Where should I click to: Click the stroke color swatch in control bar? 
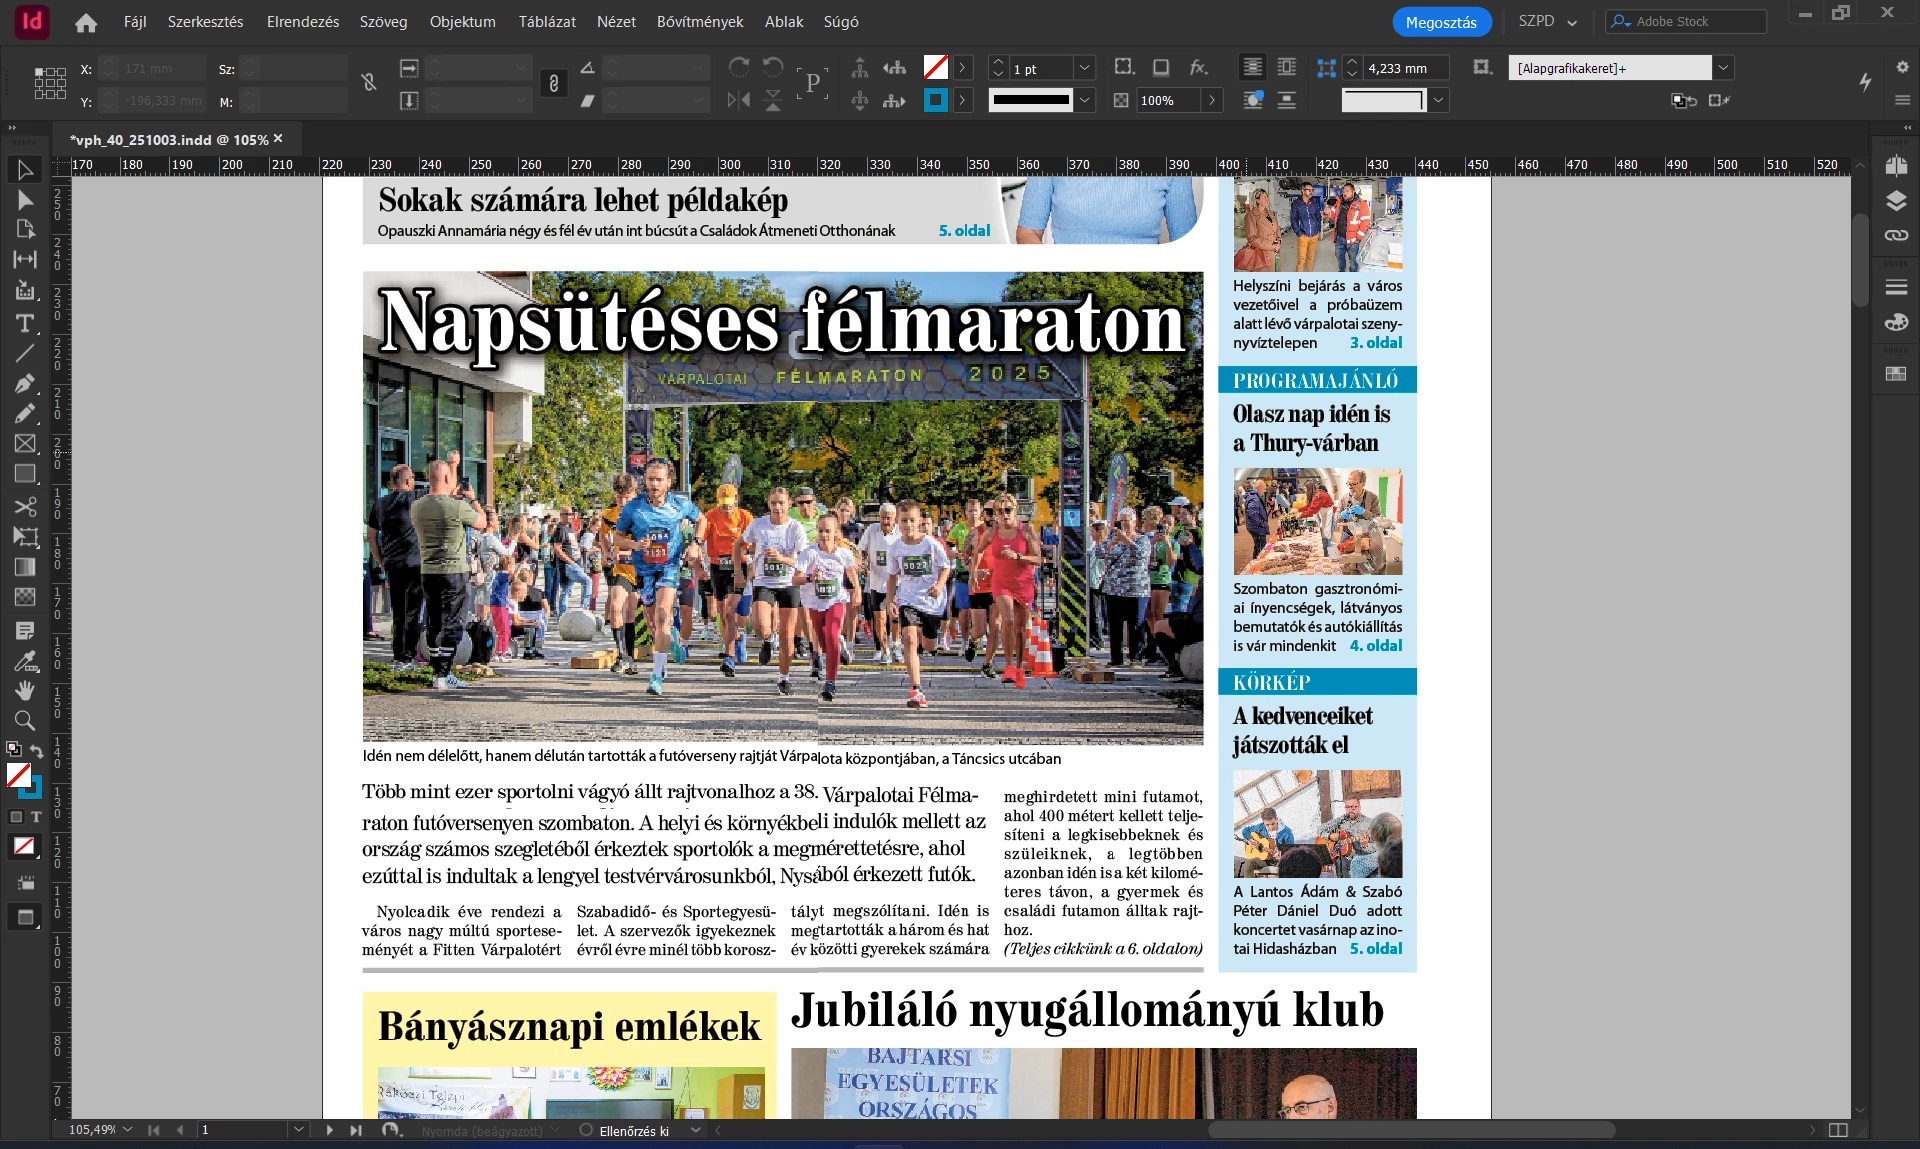935,100
